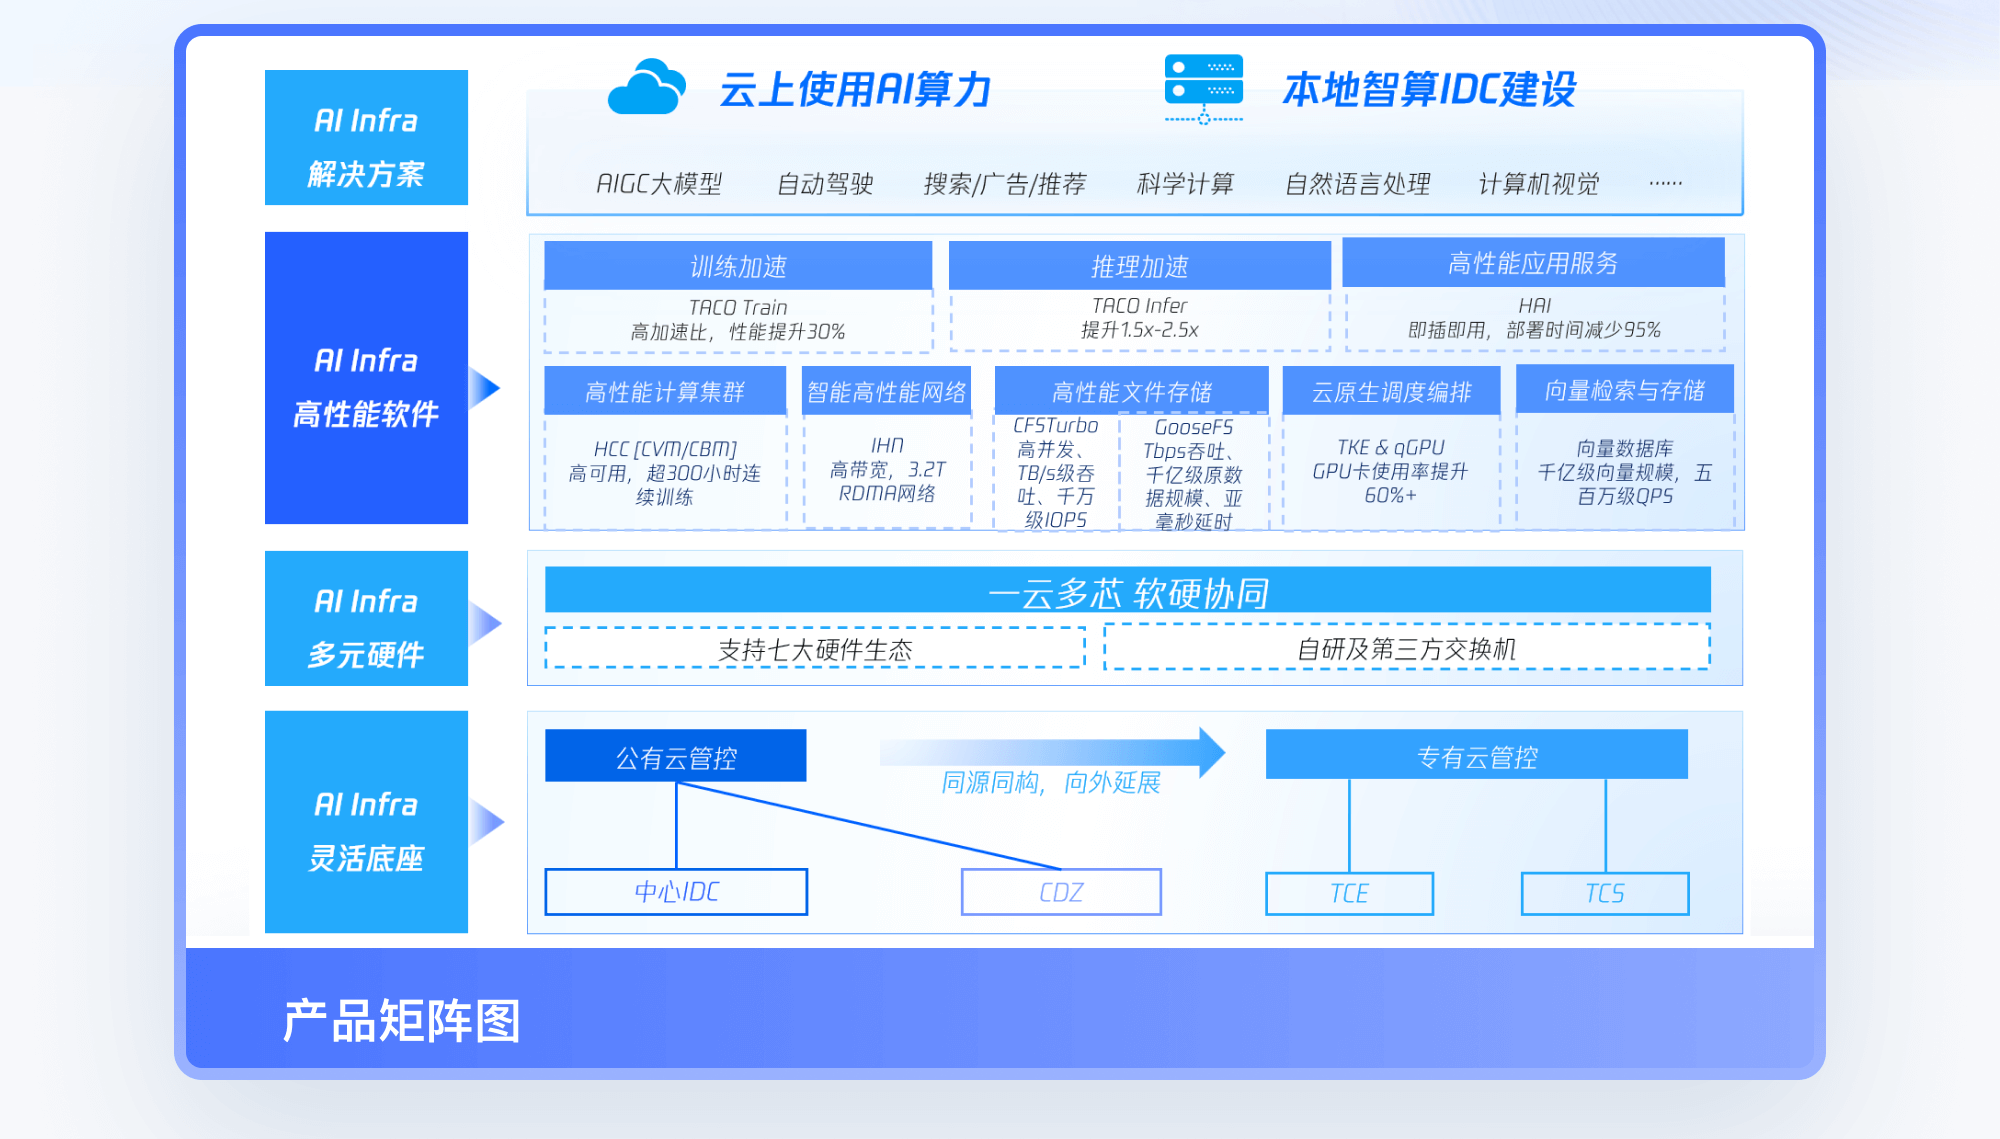Open the 推理加速 header

[x=1139, y=266]
